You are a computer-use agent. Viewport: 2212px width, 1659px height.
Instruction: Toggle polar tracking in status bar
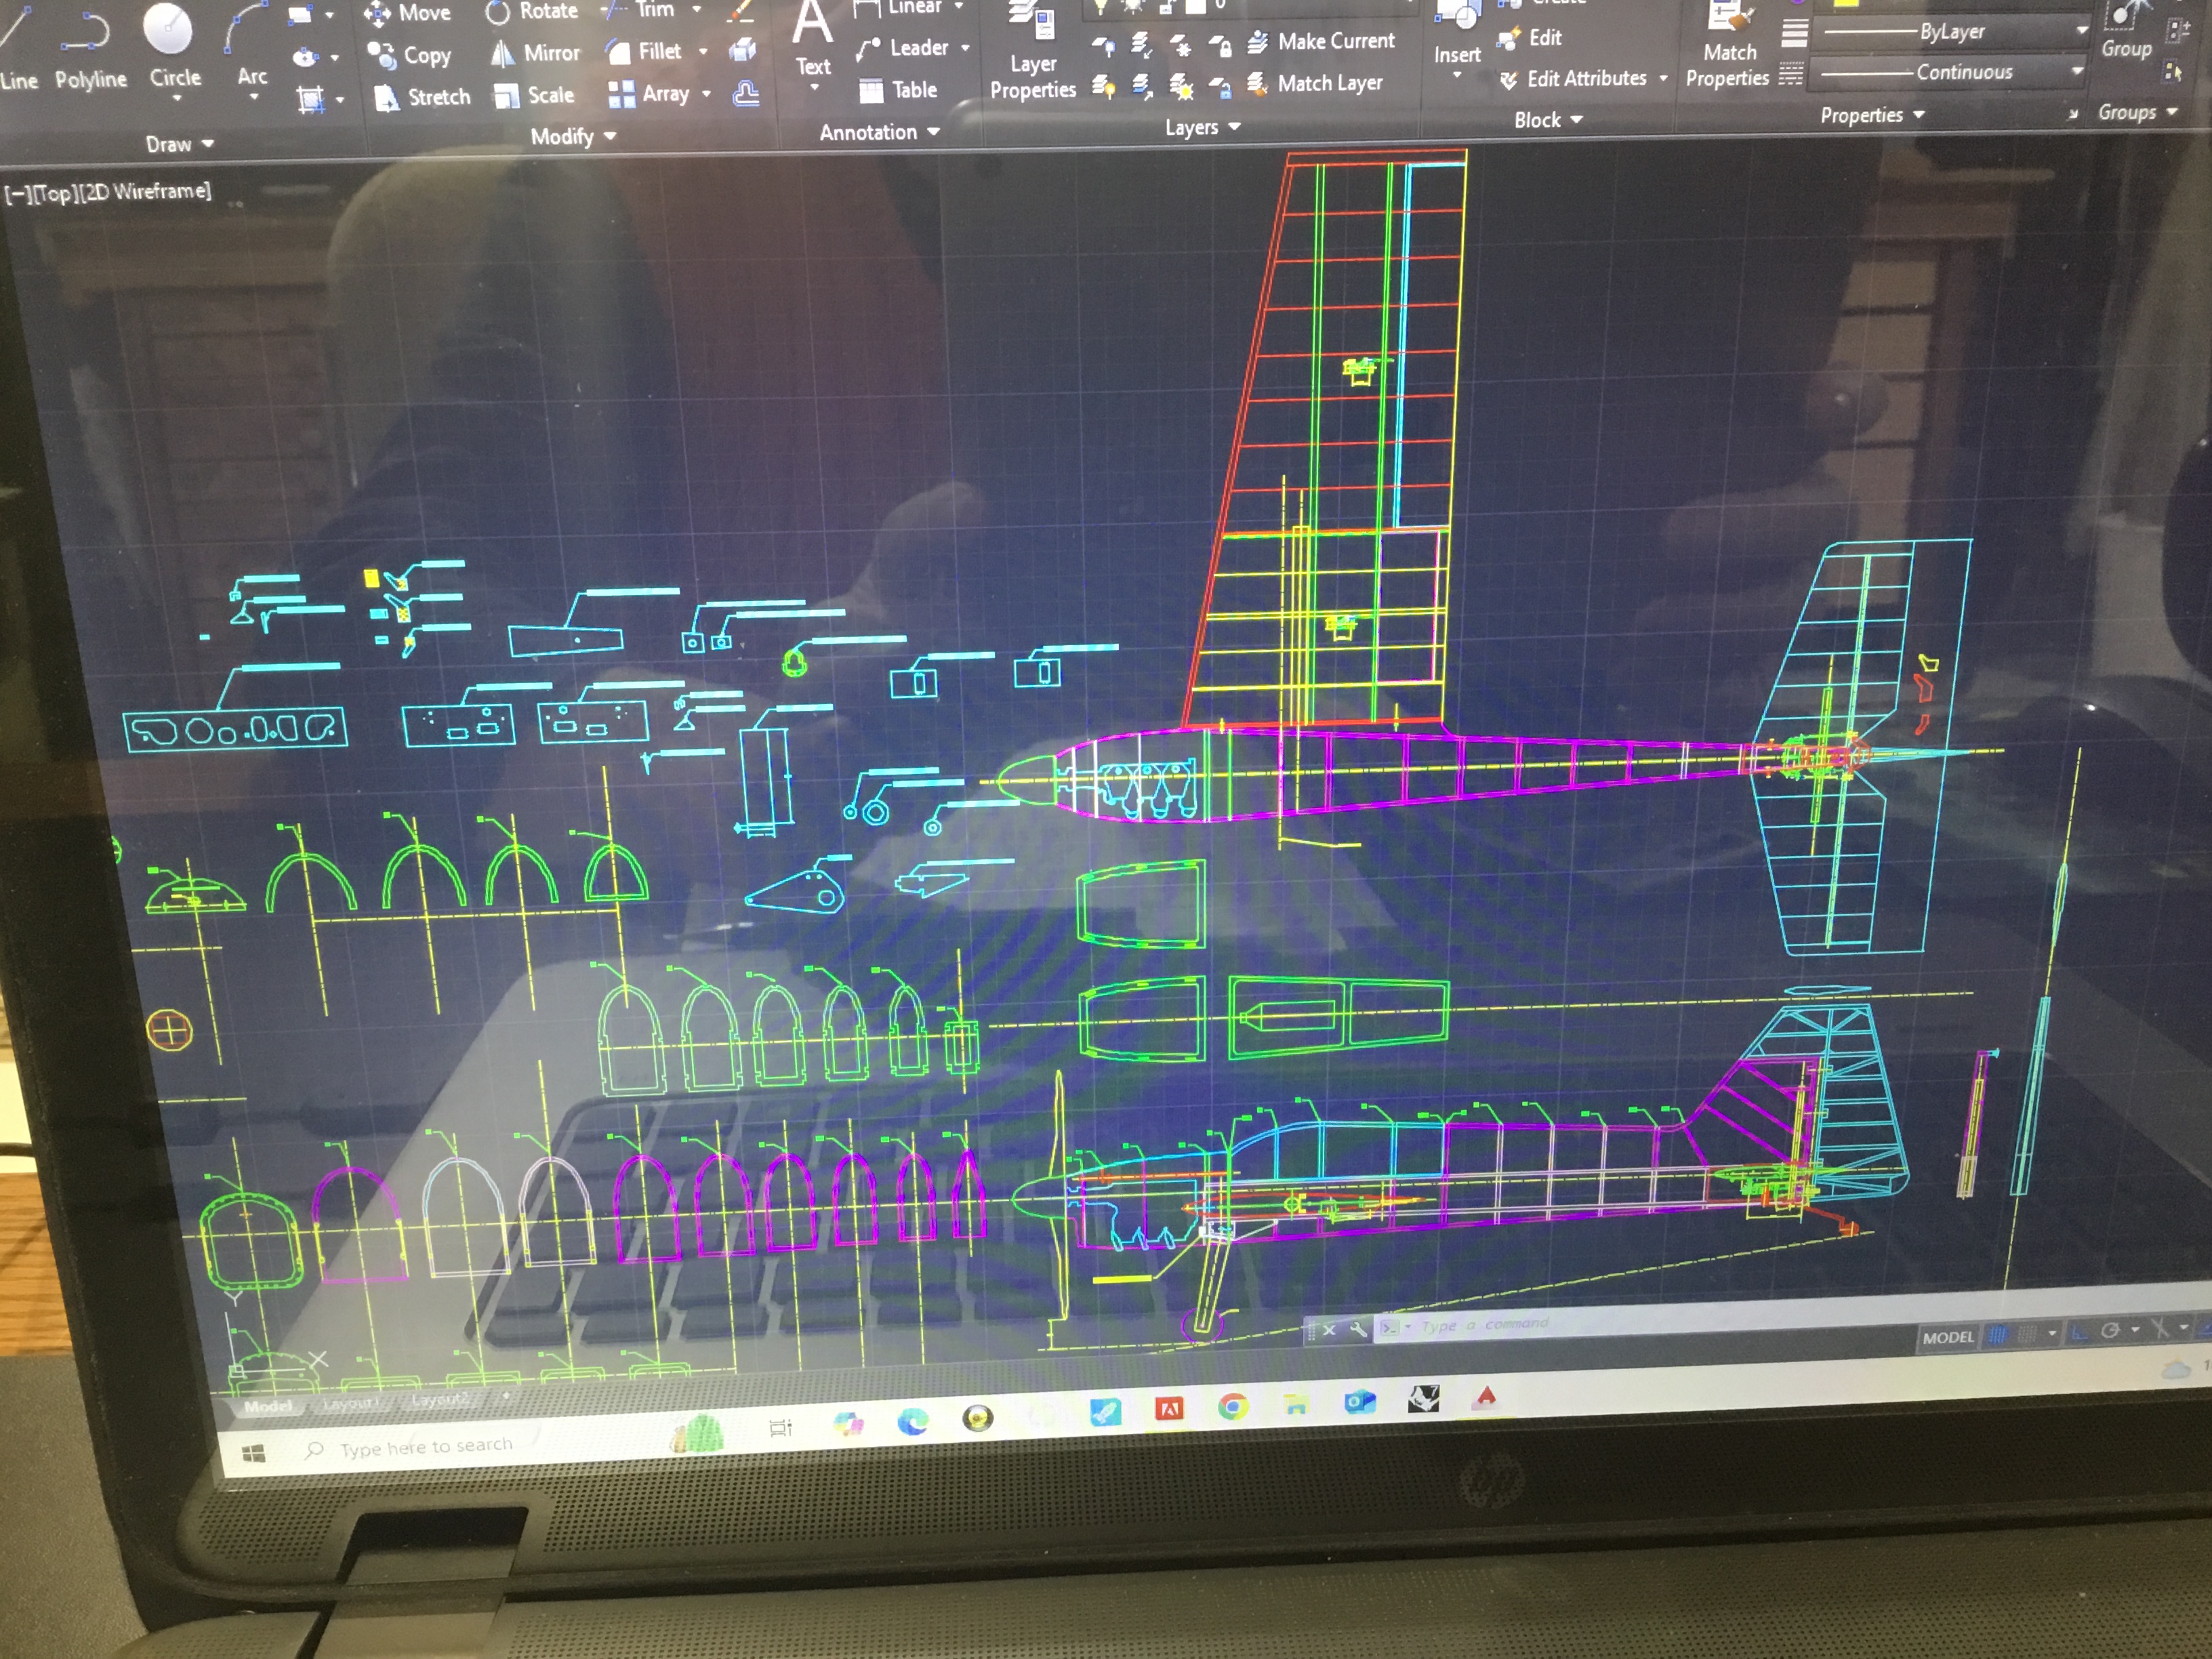2110,1330
